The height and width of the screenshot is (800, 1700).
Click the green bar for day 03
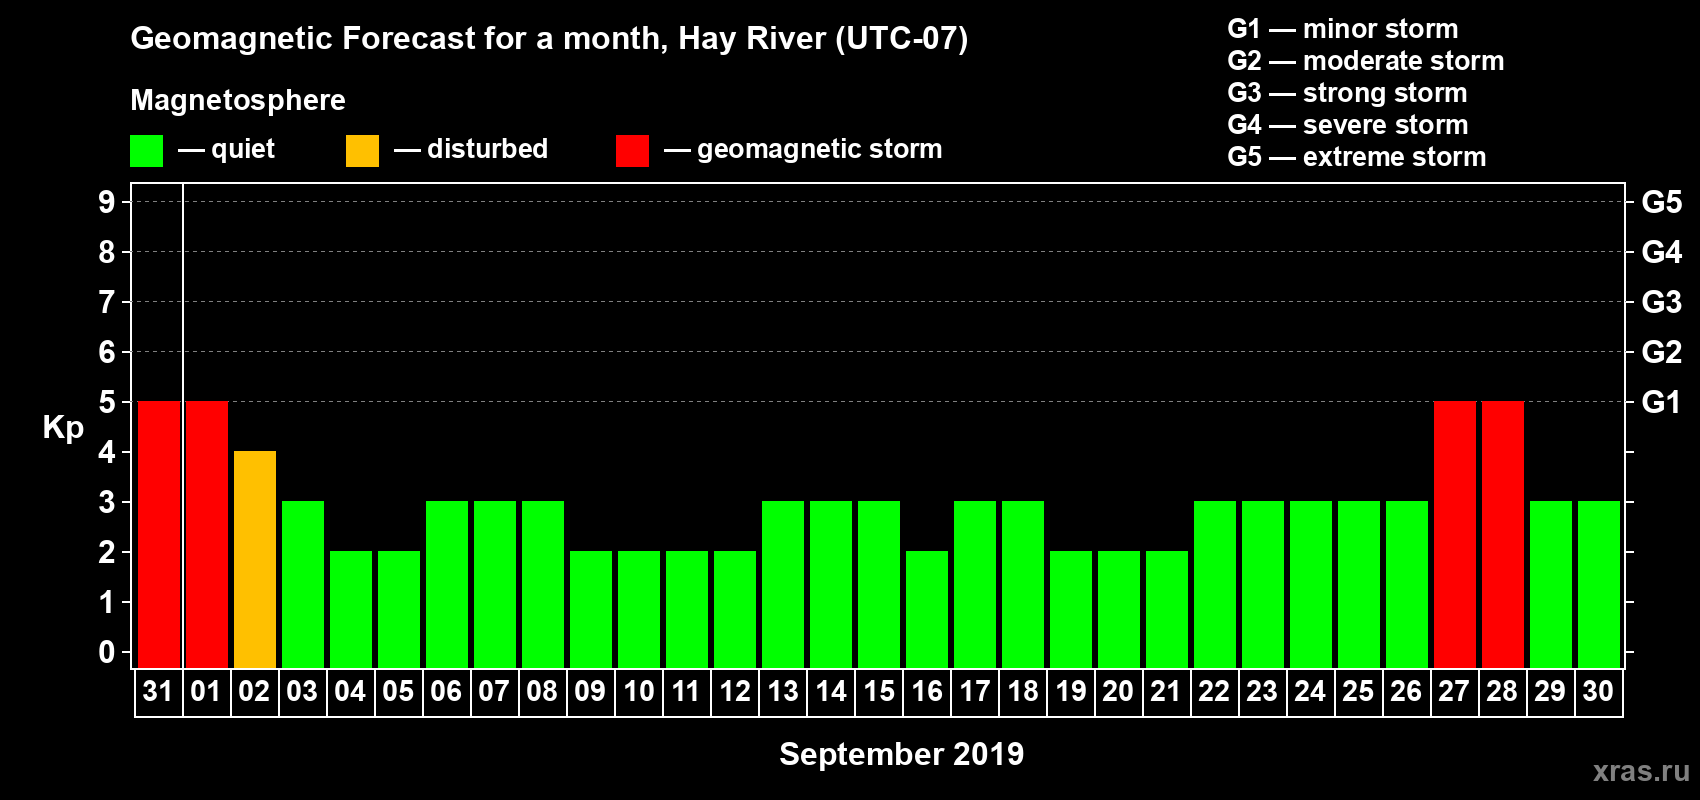(x=303, y=585)
